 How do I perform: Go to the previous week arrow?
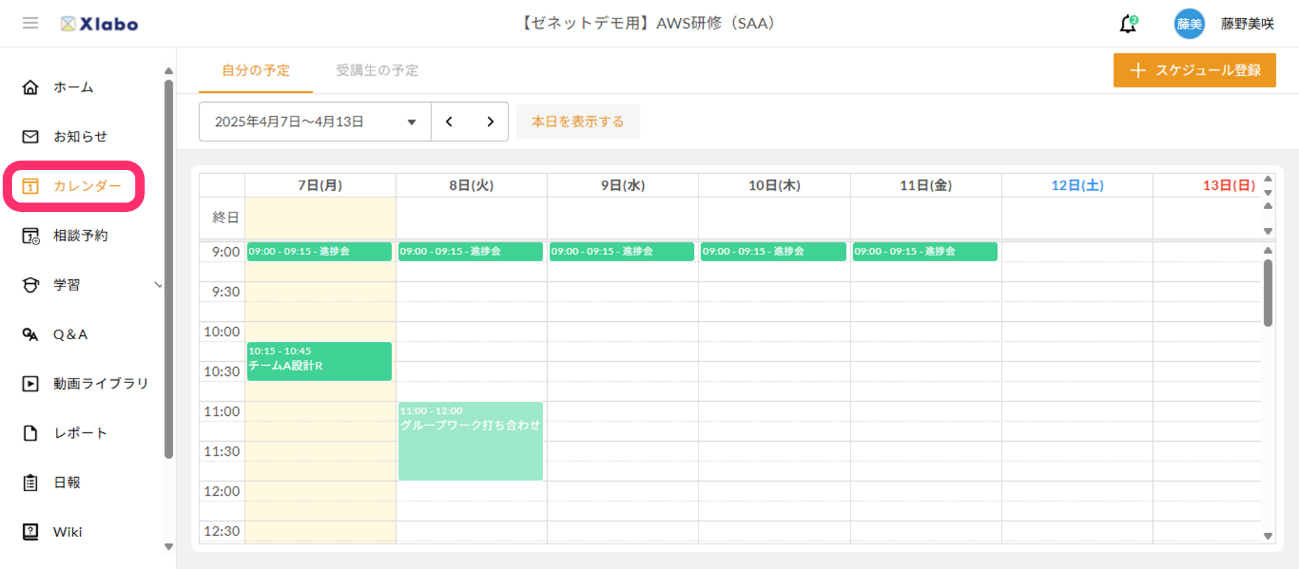(450, 122)
